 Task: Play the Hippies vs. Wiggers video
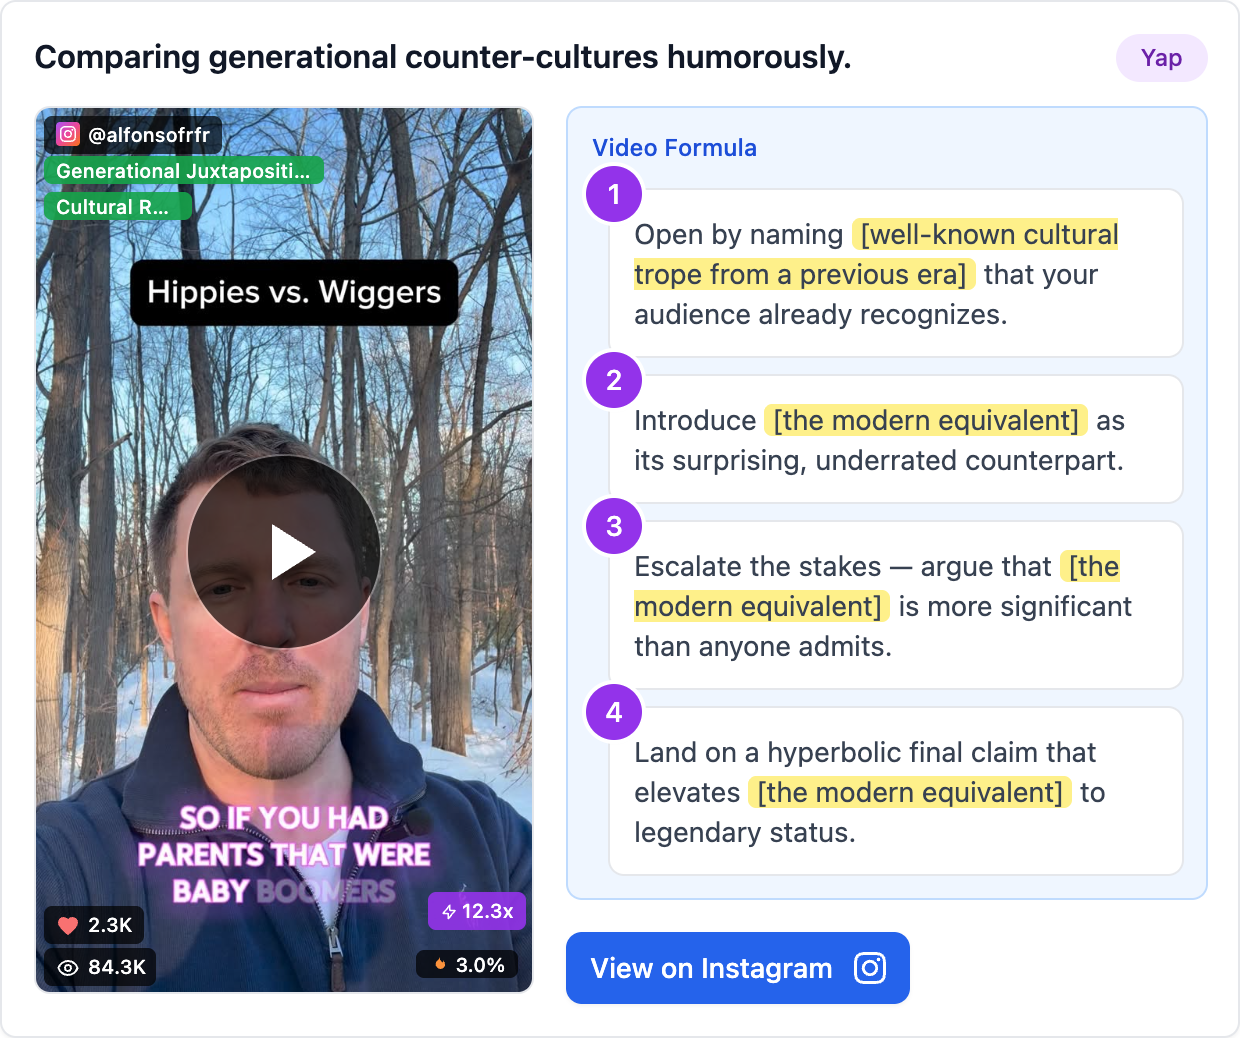(x=284, y=552)
